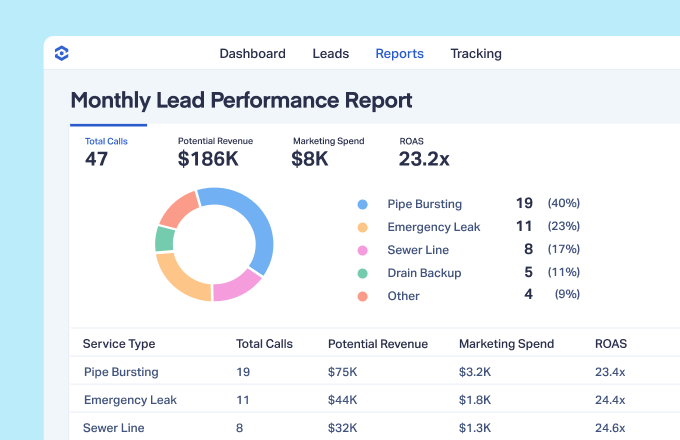Click the pink Sewer Line legend dot
This screenshot has width=680, height=440.
point(363,251)
